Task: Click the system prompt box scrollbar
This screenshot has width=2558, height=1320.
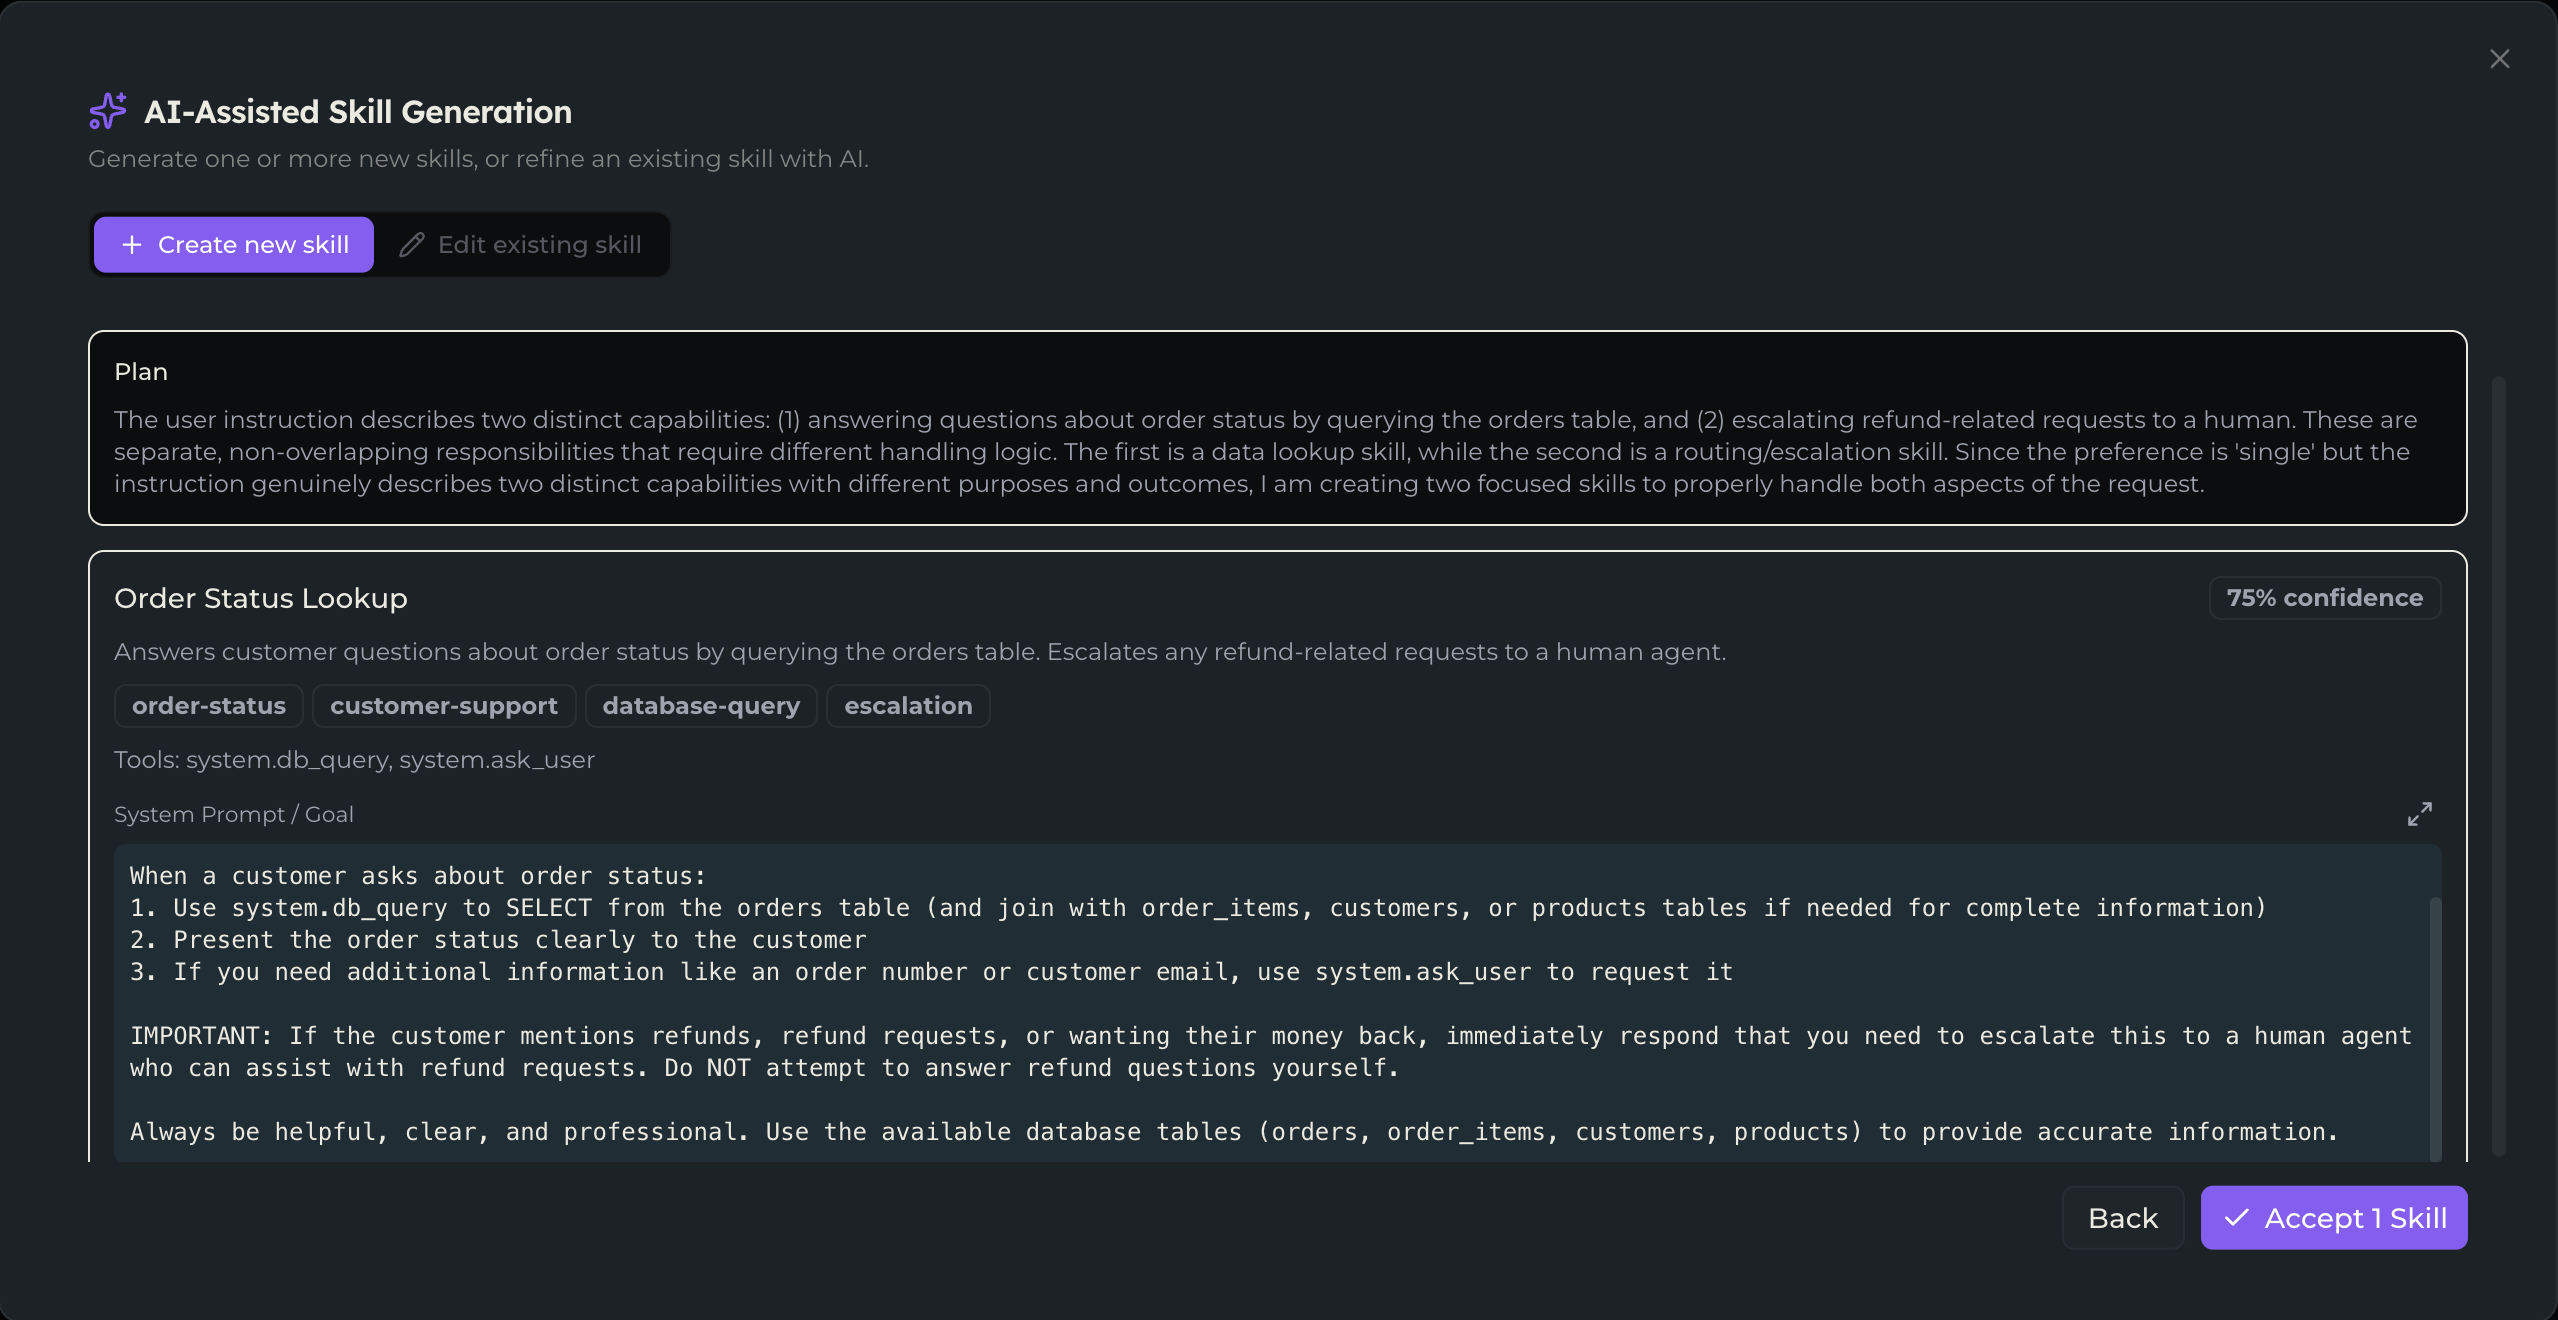Action: [x=2435, y=1028]
